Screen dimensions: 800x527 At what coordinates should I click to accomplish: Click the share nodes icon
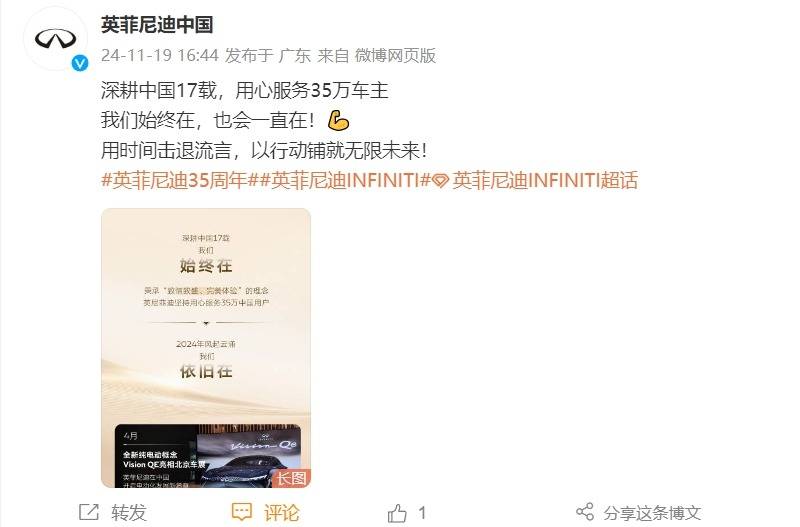pyautogui.click(x=585, y=512)
